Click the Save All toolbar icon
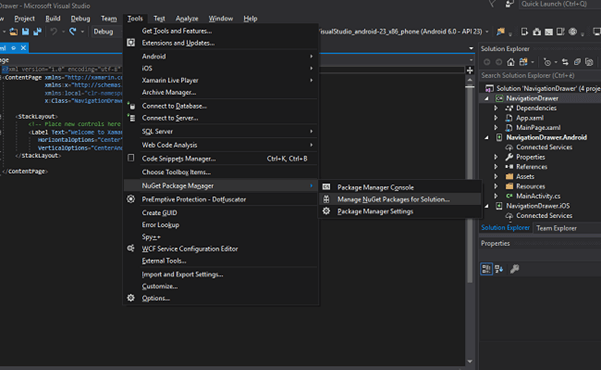601x370 pixels. click(x=37, y=31)
